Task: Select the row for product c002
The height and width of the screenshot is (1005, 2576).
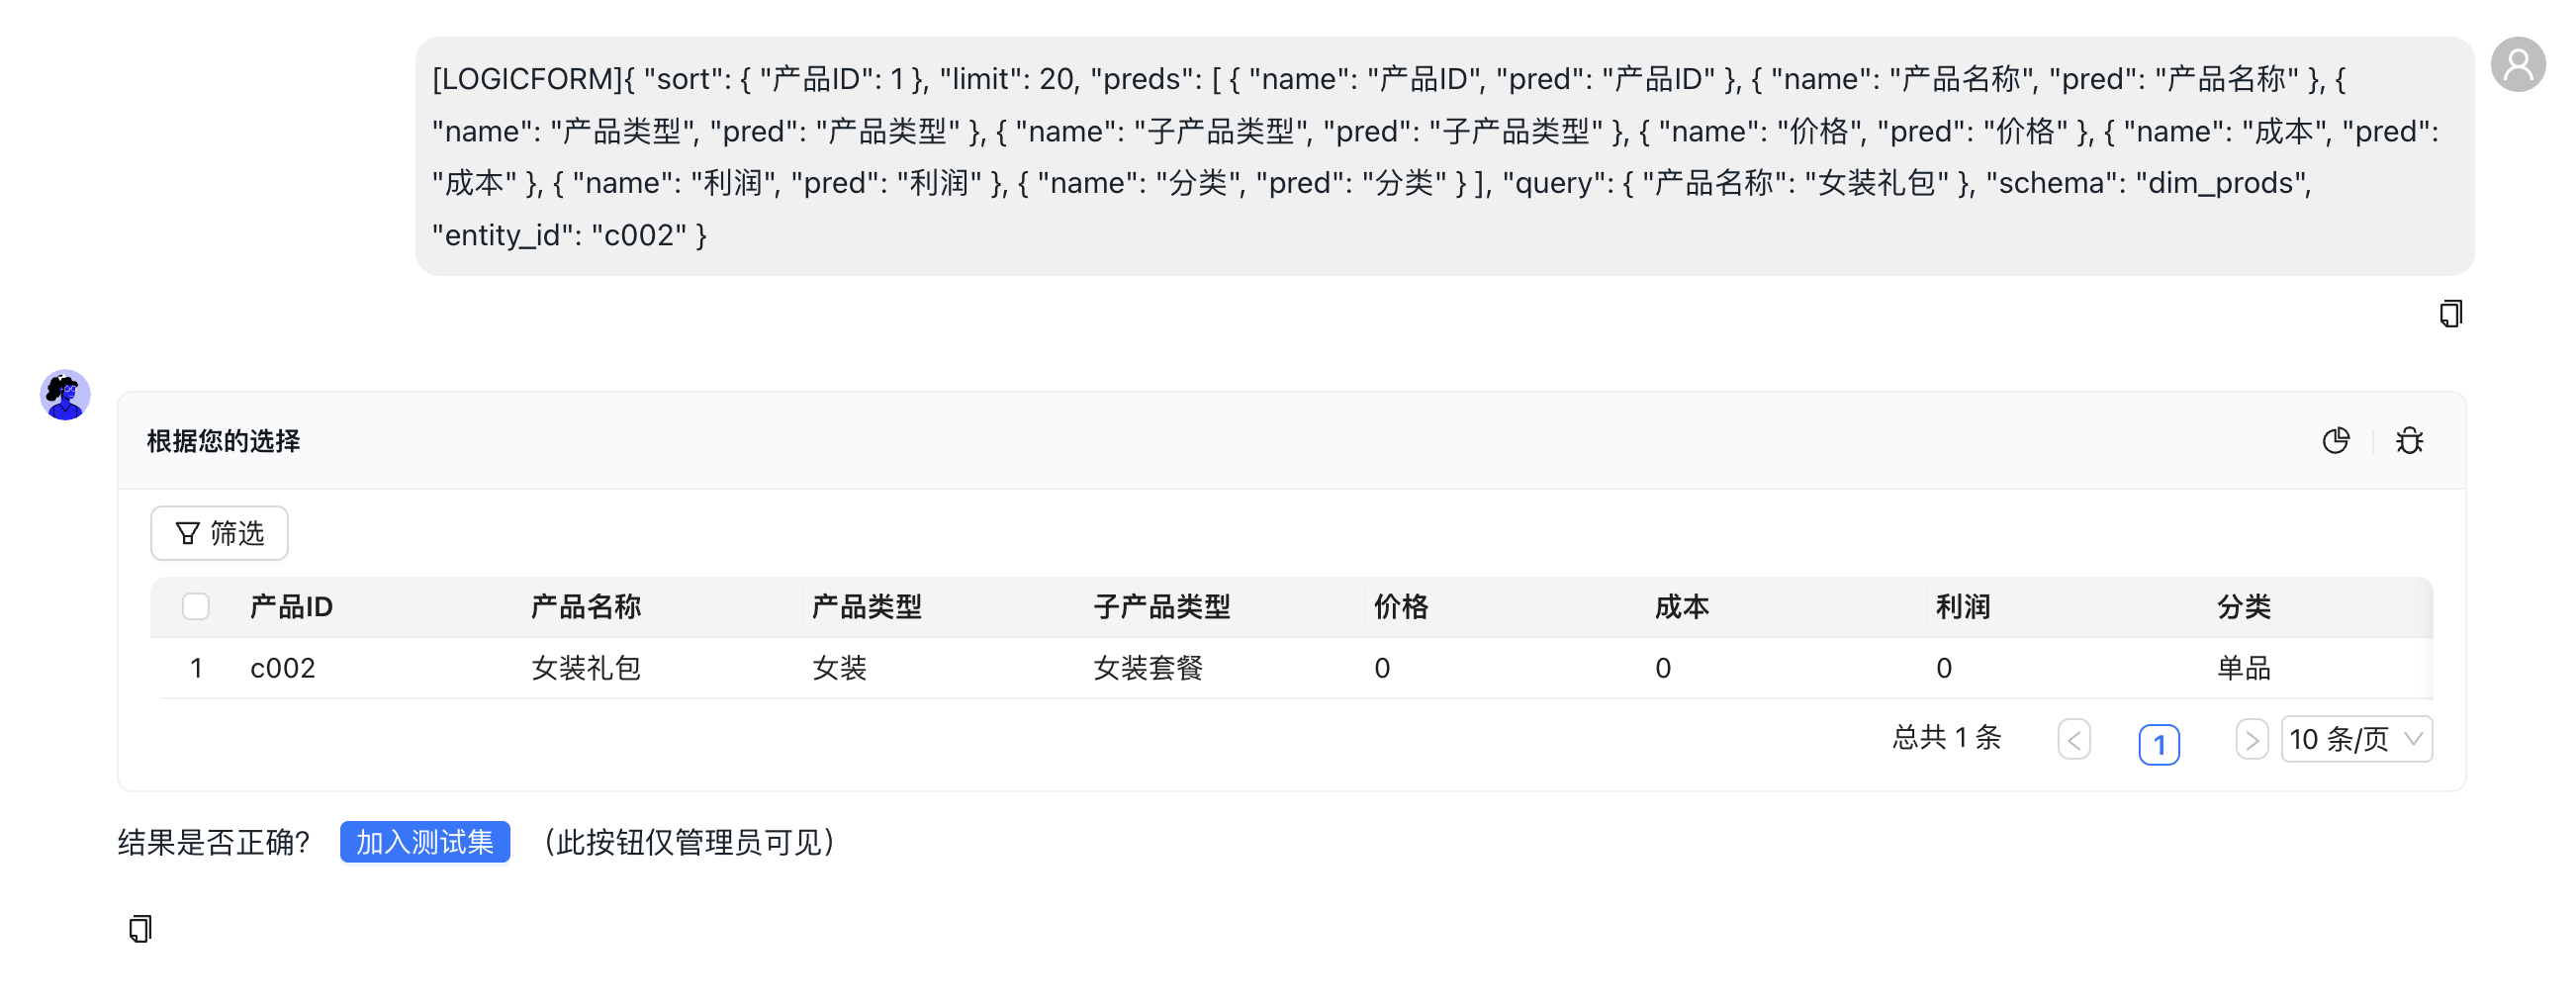Action: (x=283, y=668)
